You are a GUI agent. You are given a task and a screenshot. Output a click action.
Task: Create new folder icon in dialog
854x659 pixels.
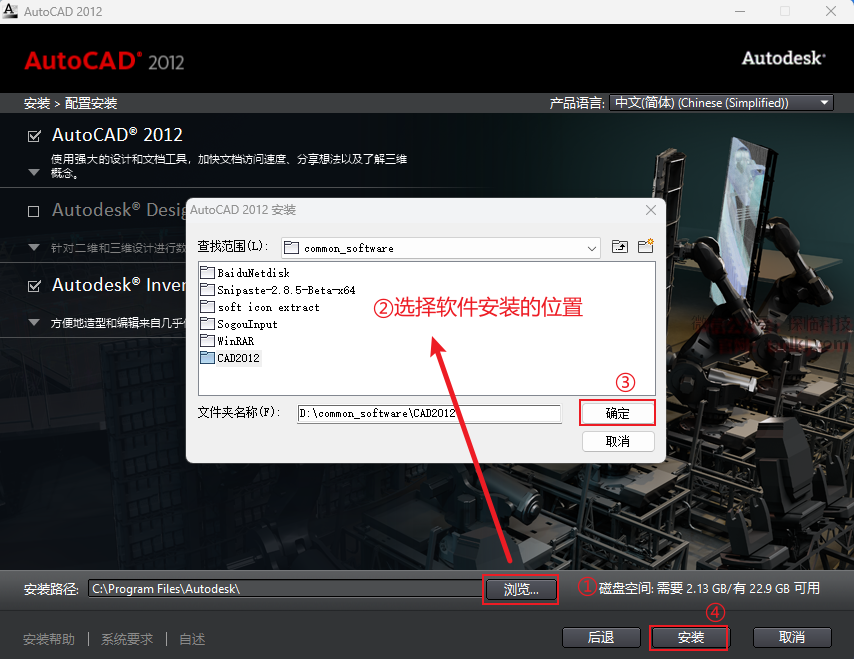645,246
